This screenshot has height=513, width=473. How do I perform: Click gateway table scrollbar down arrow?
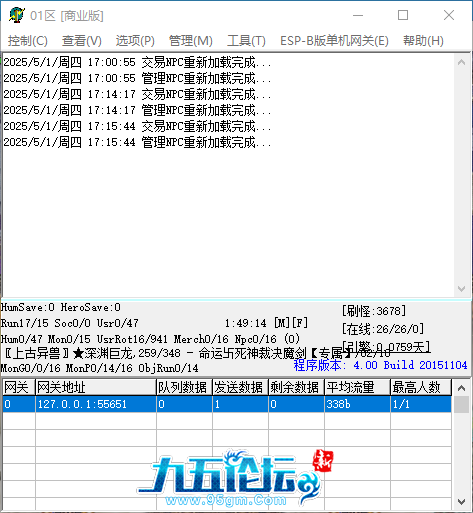tap(461, 501)
